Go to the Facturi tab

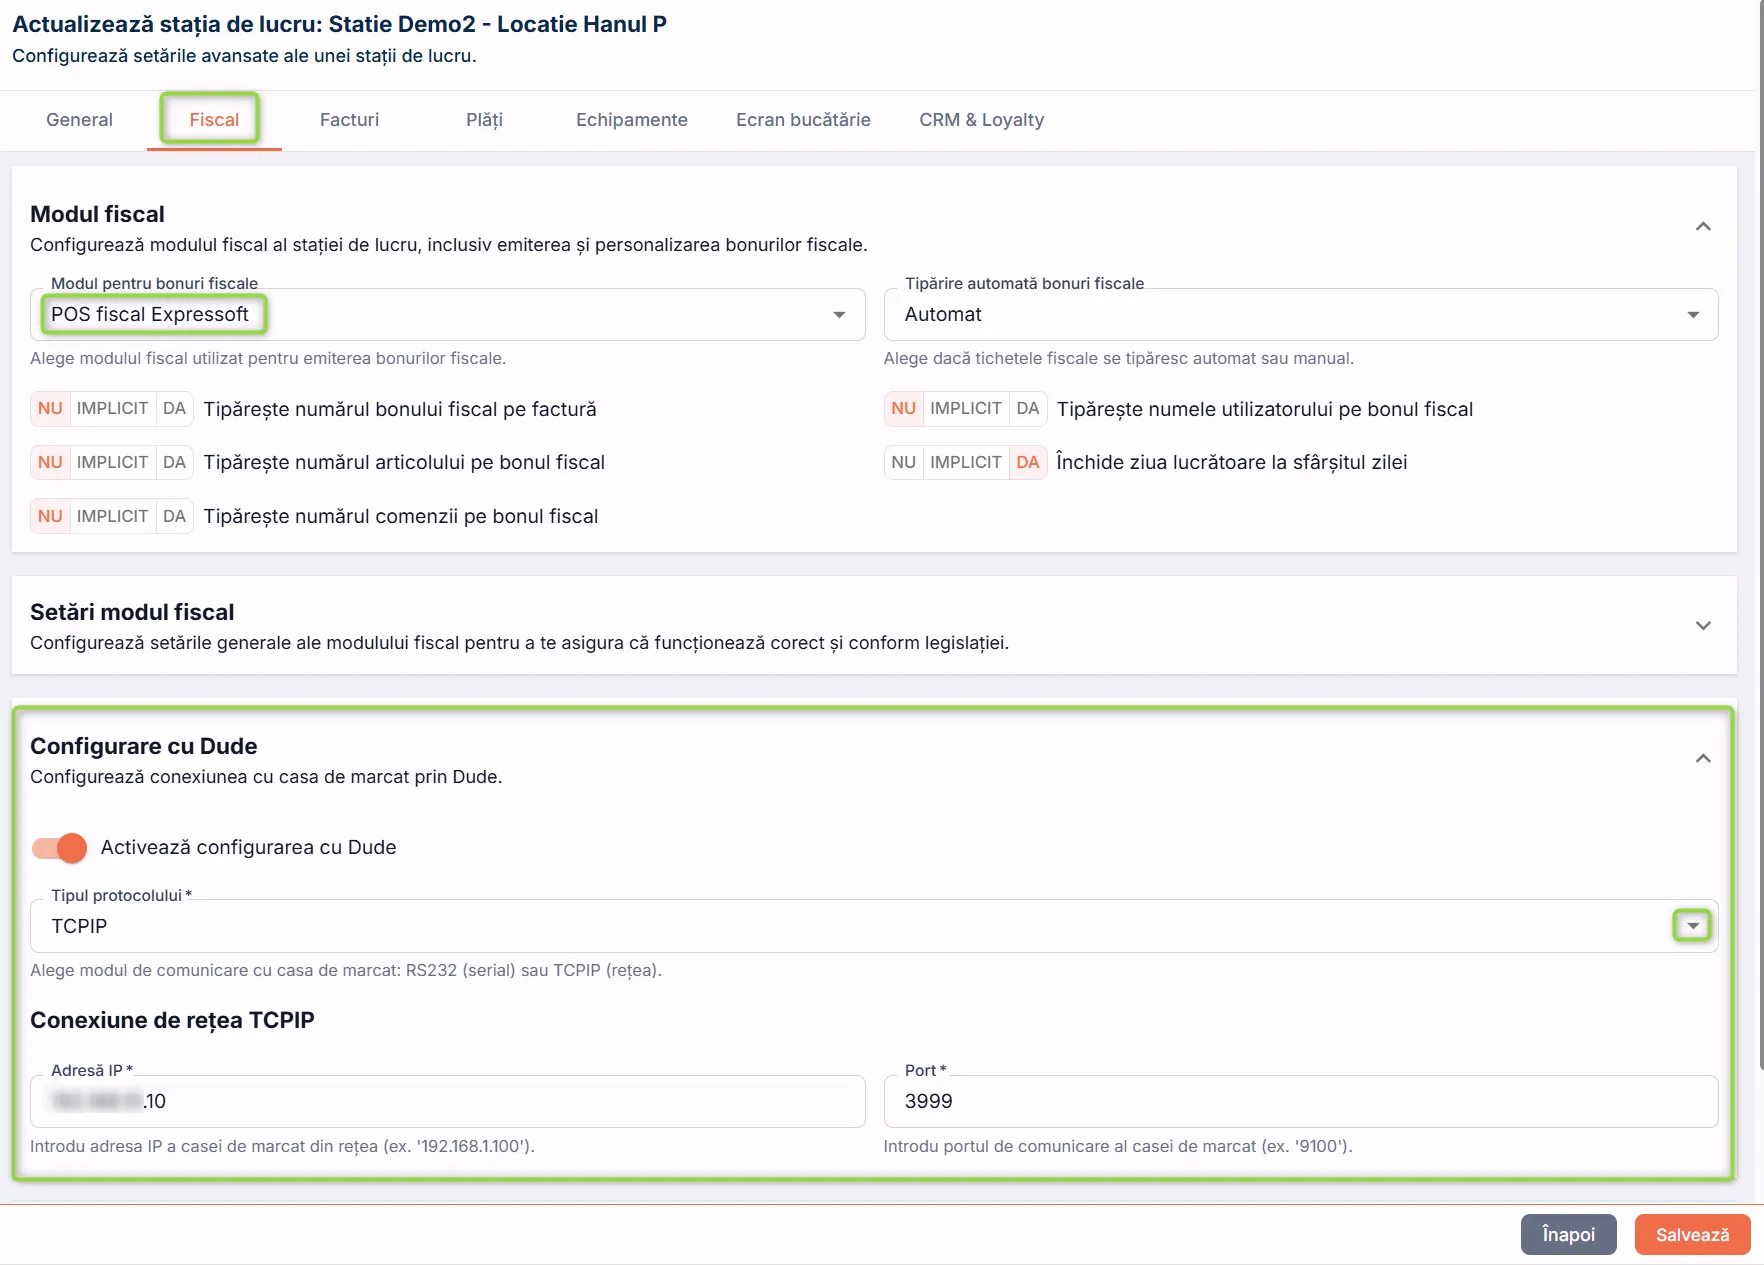[x=349, y=120]
